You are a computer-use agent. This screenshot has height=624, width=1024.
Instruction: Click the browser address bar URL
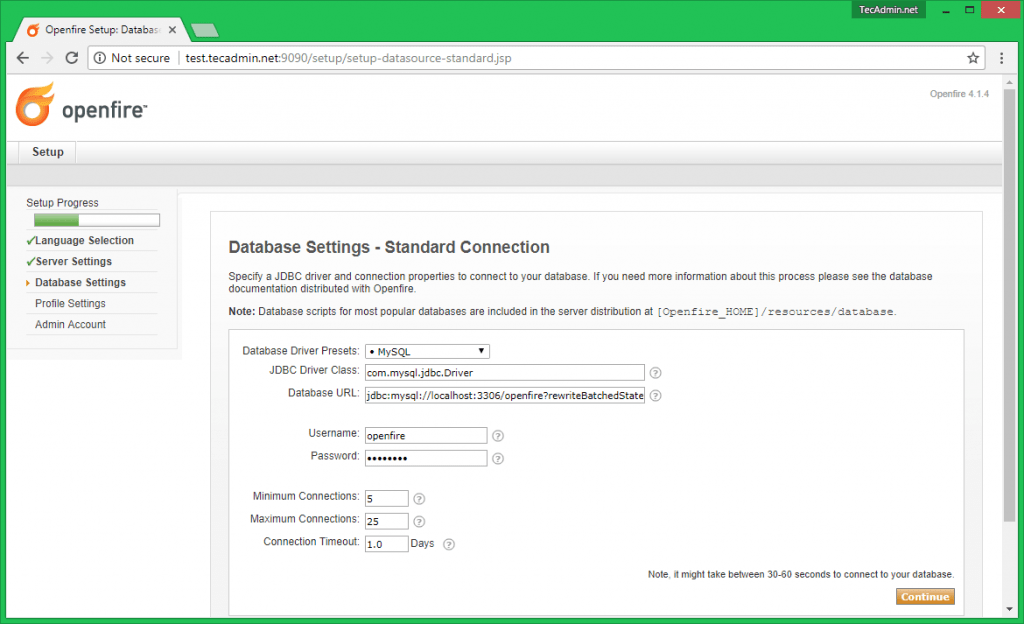pyautogui.click(x=348, y=58)
